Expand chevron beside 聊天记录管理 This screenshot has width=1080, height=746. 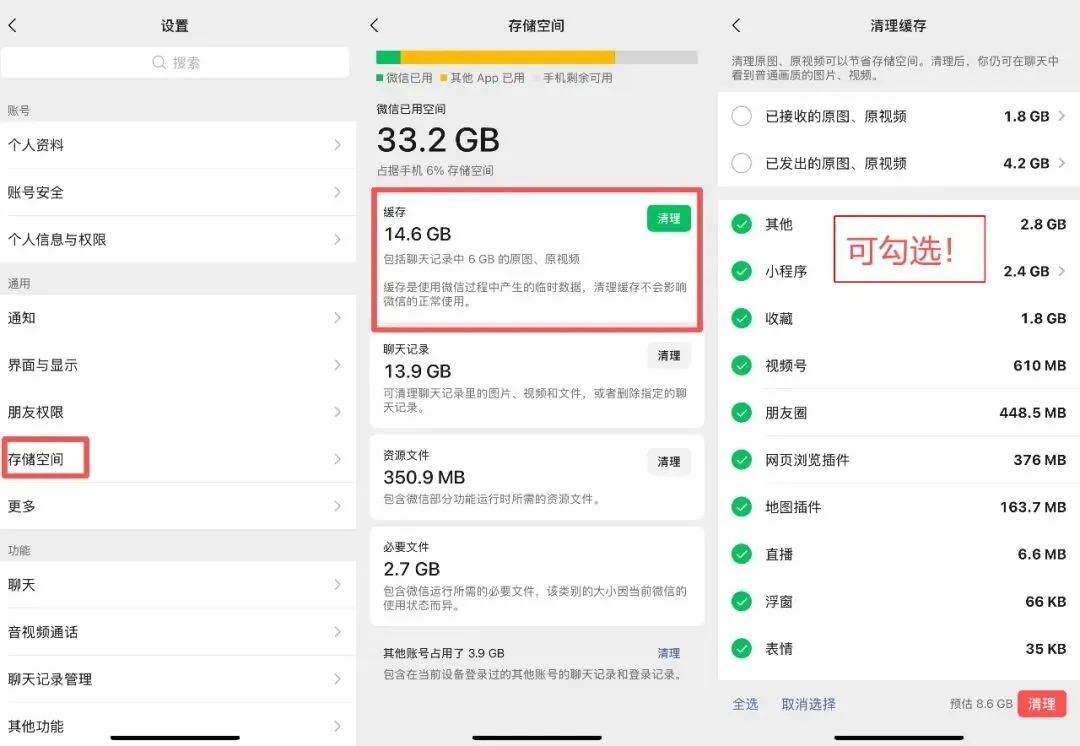(x=338, y=679)
